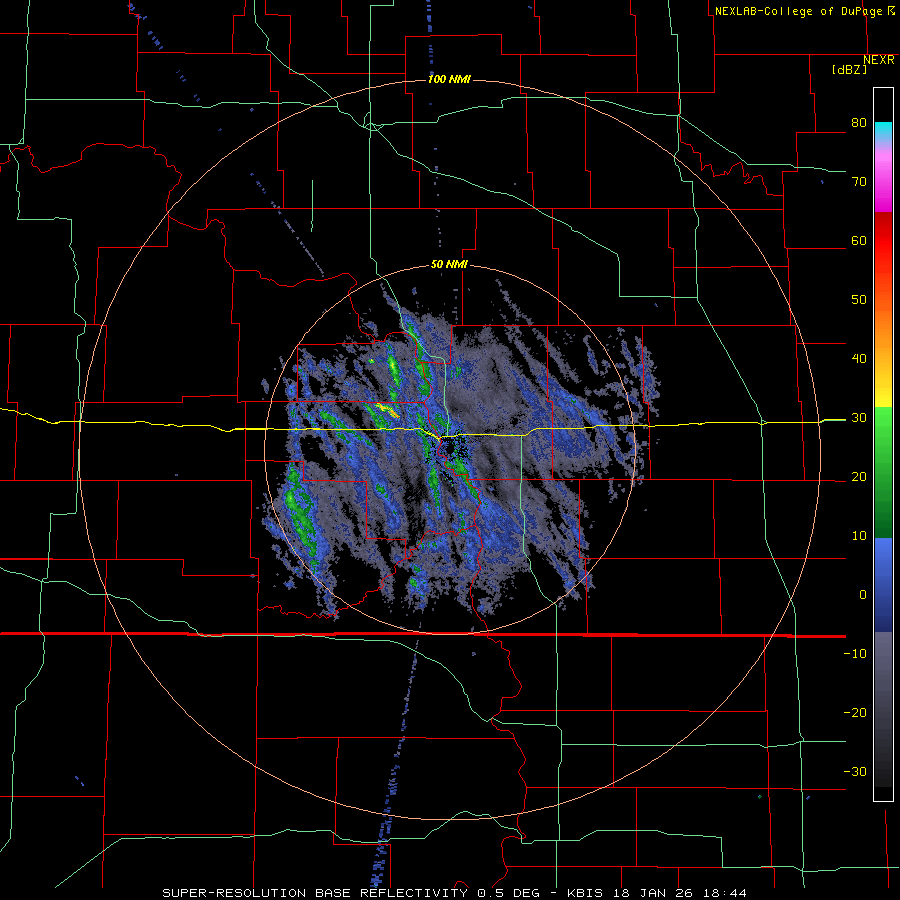900x900 pixels.
Task: Click the -10 value on dBZ scale
Action: (855, 654)
